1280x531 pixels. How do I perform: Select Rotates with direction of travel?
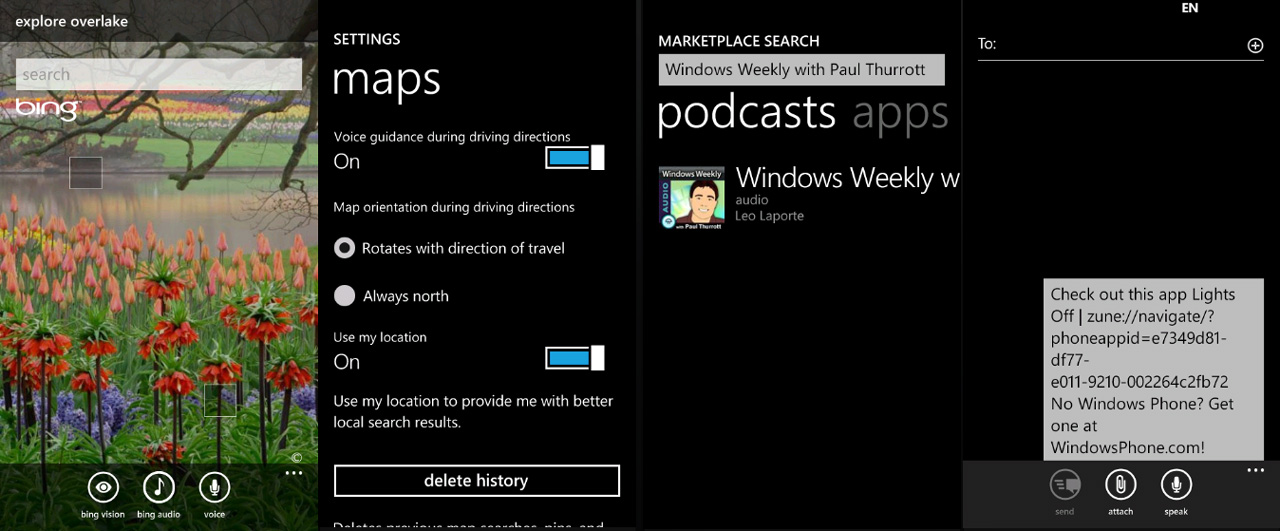(449, 248)
